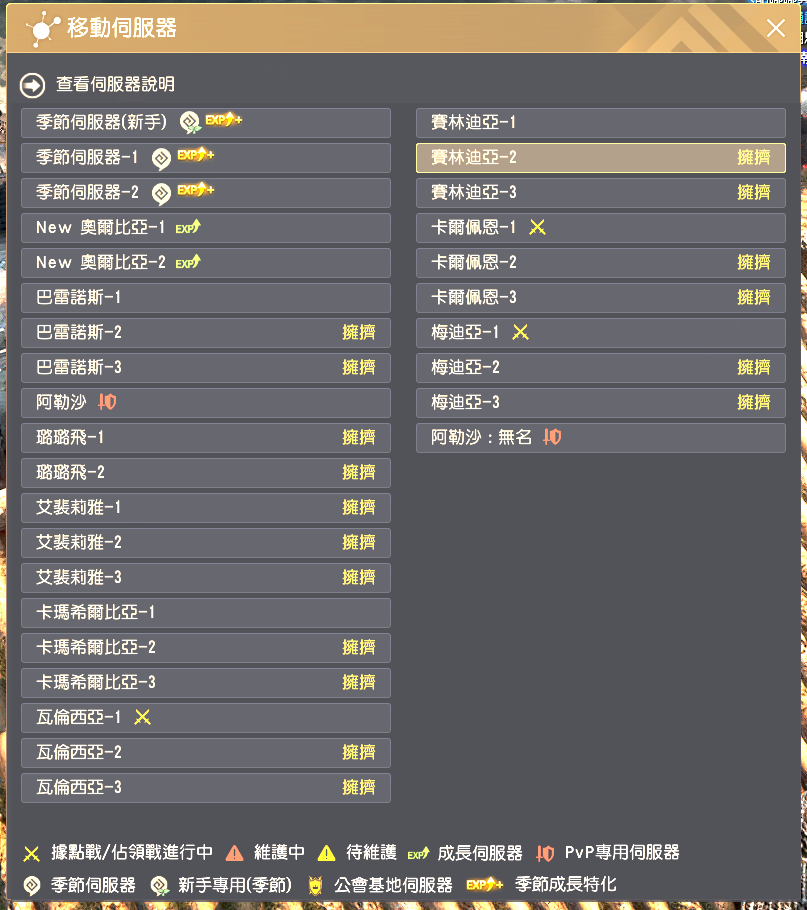Select the 瓦倫西亞-2 server
This screenshot has width=807, height=910.
(206, 753)
